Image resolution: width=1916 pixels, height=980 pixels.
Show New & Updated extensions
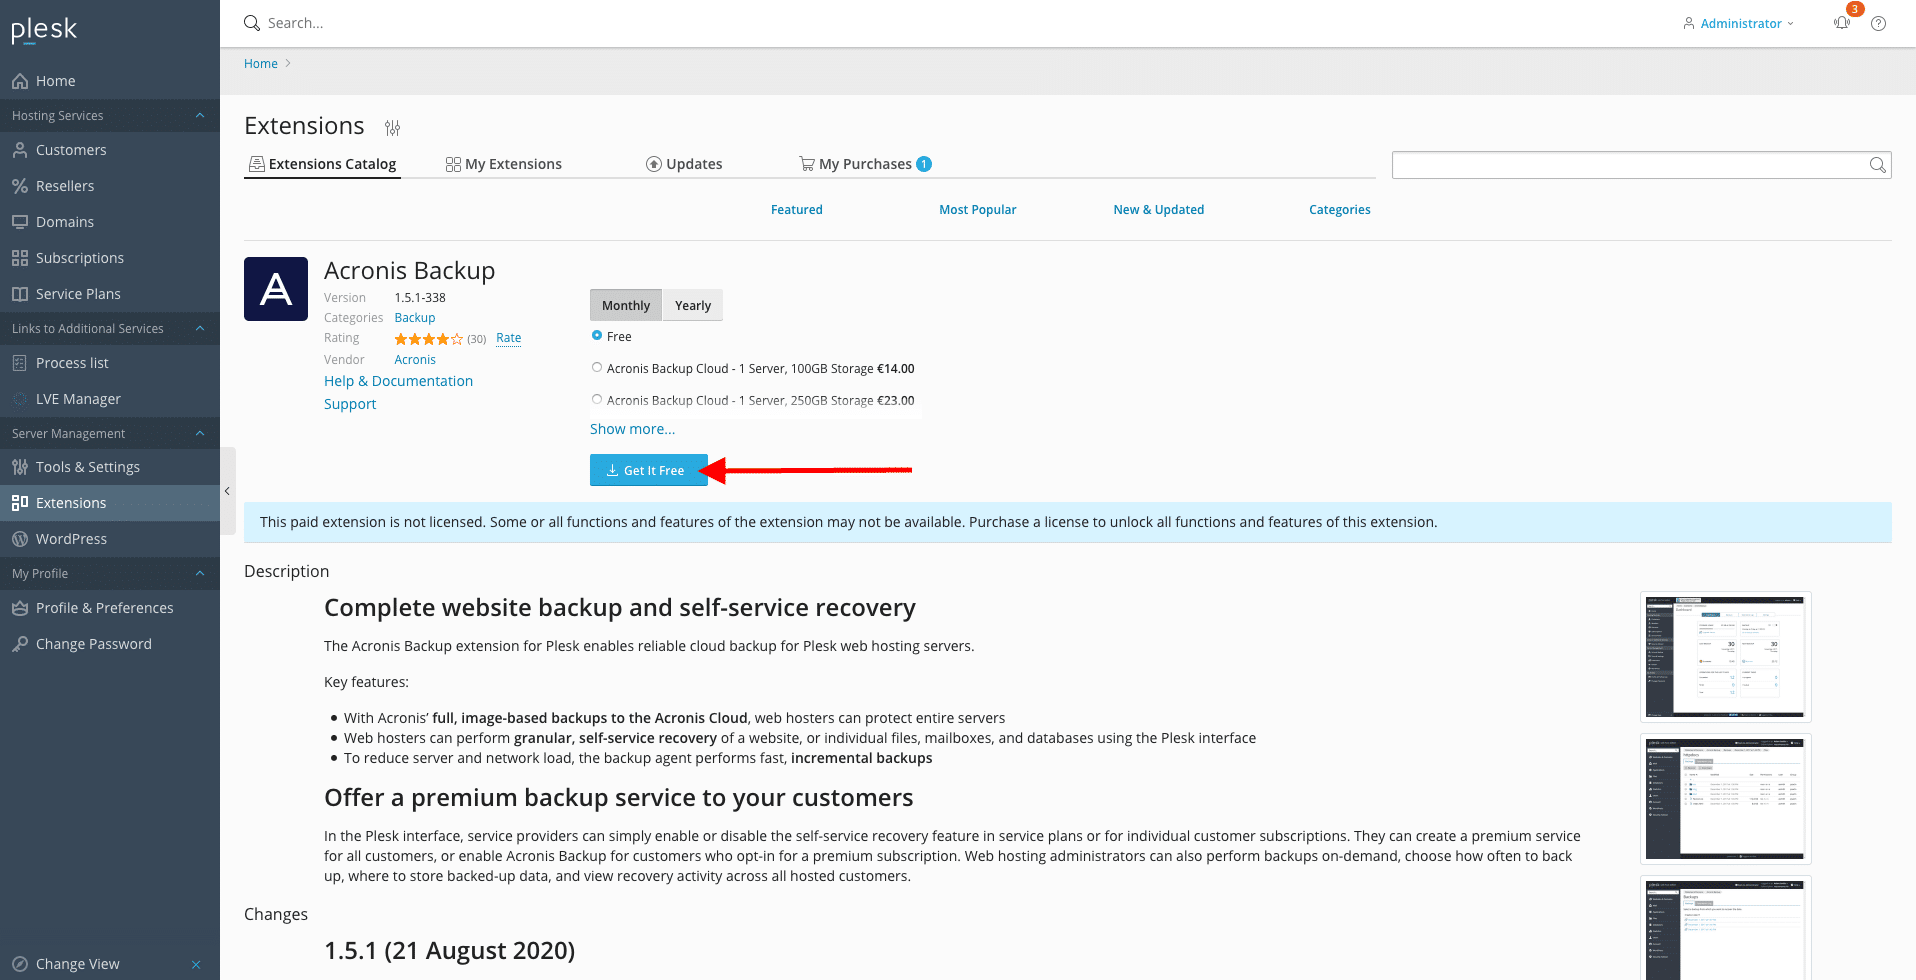pos(1159,210)
